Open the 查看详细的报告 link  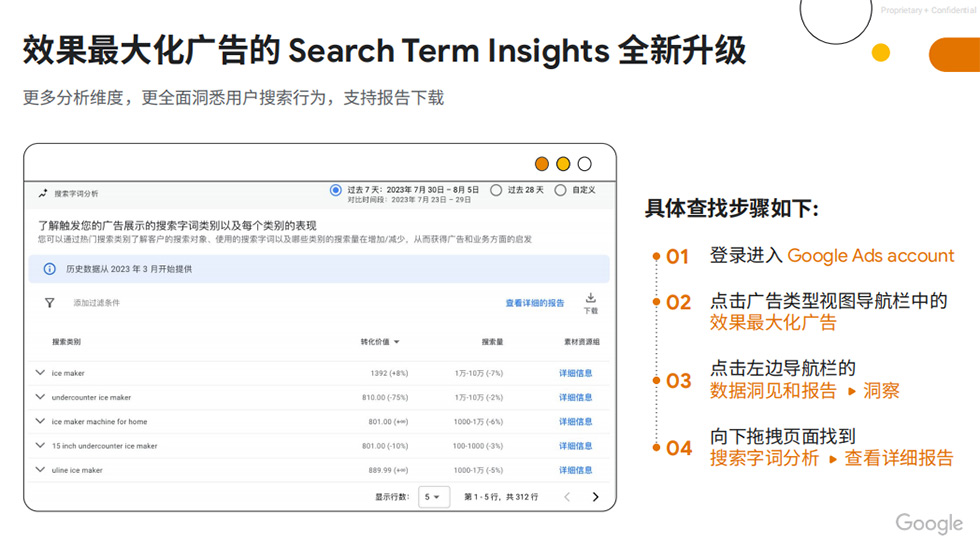click(534, 303)
